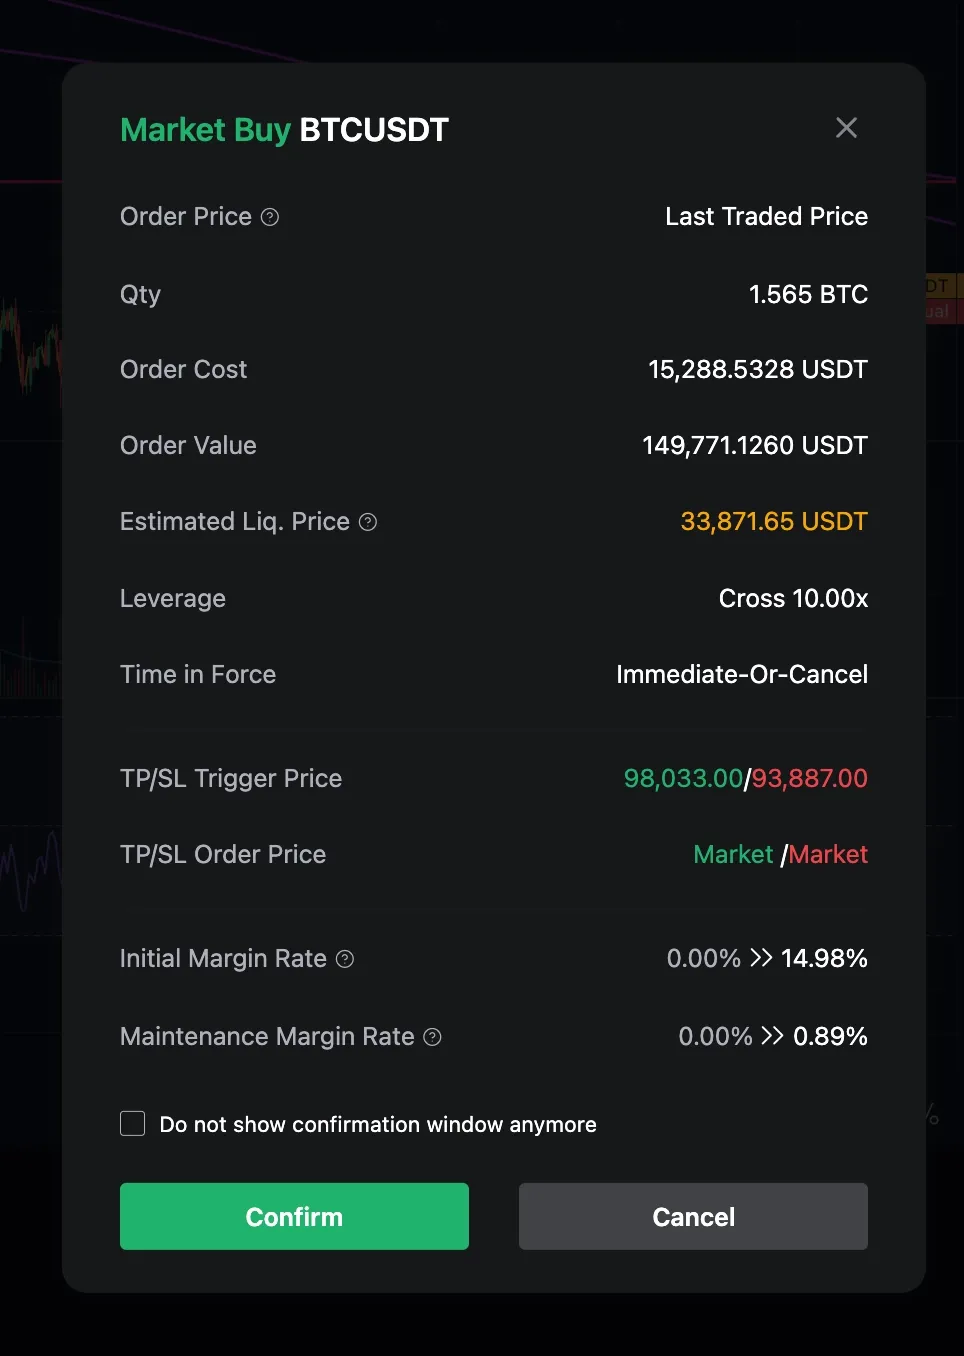Click the red Market stop-loss order price

coord(828,855)
